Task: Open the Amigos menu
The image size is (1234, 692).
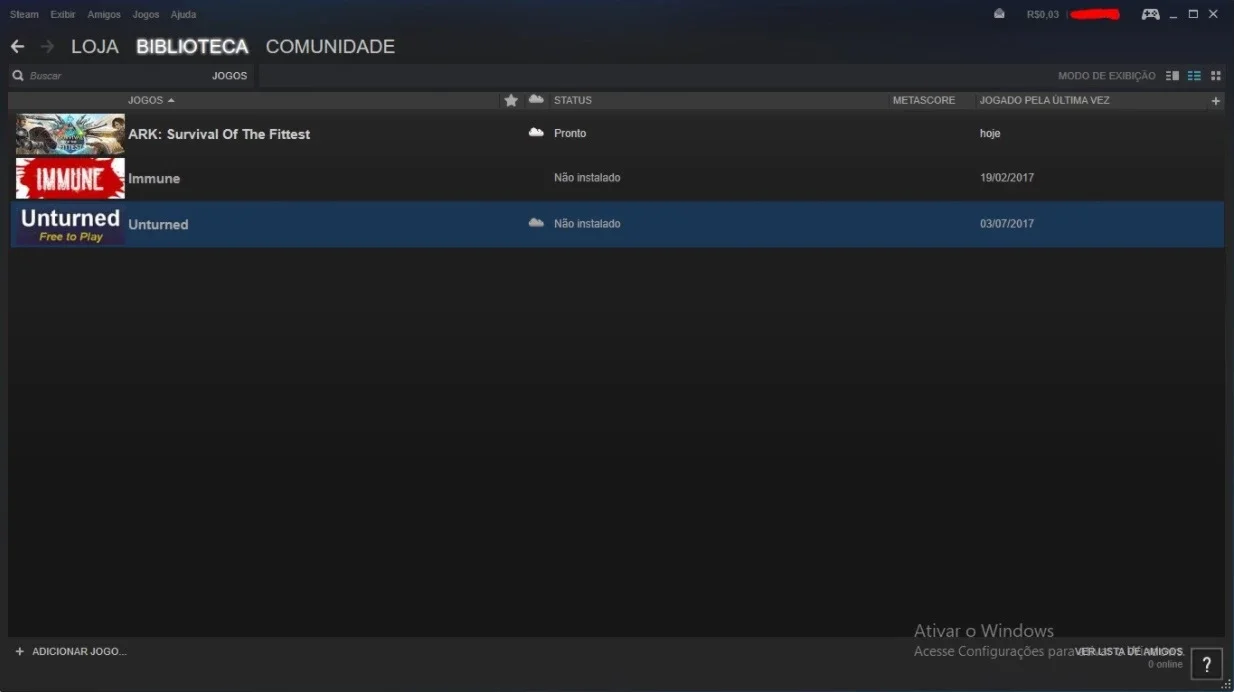Action: pos(104,15)
